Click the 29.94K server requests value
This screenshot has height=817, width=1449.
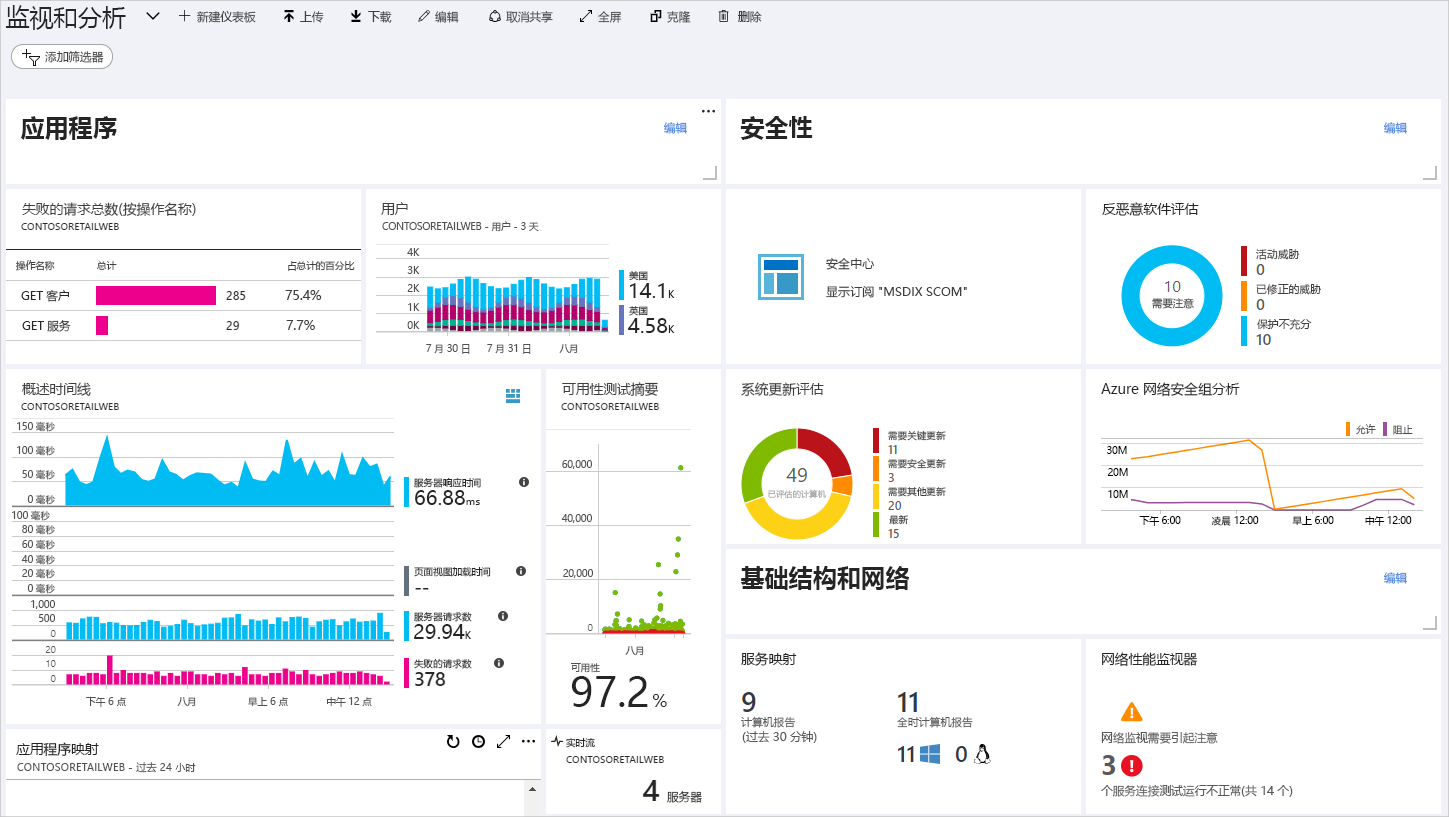443,632
